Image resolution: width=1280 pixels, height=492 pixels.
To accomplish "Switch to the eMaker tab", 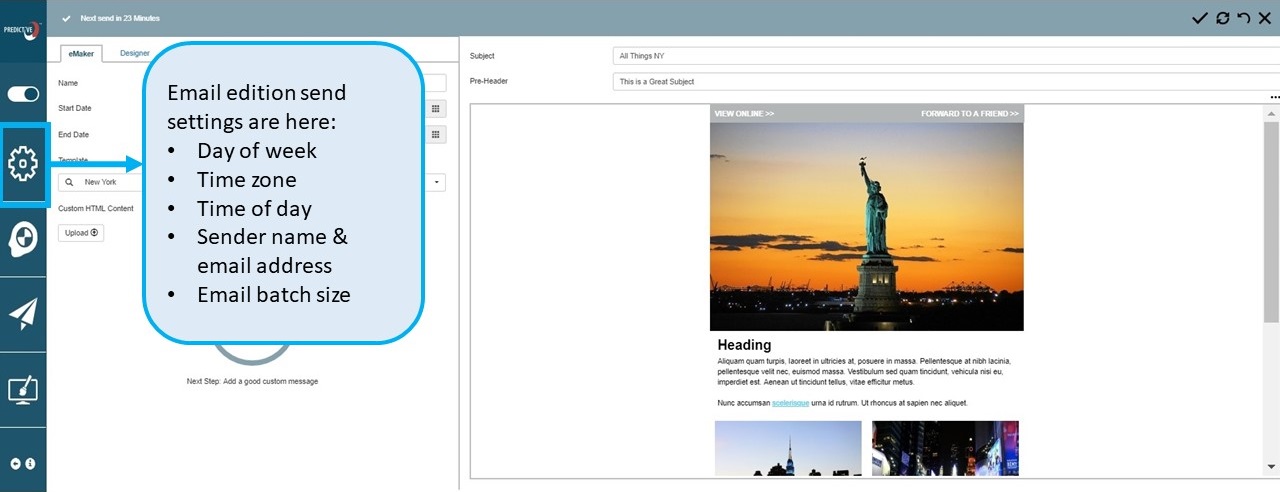I will click(x=81, y=54).
